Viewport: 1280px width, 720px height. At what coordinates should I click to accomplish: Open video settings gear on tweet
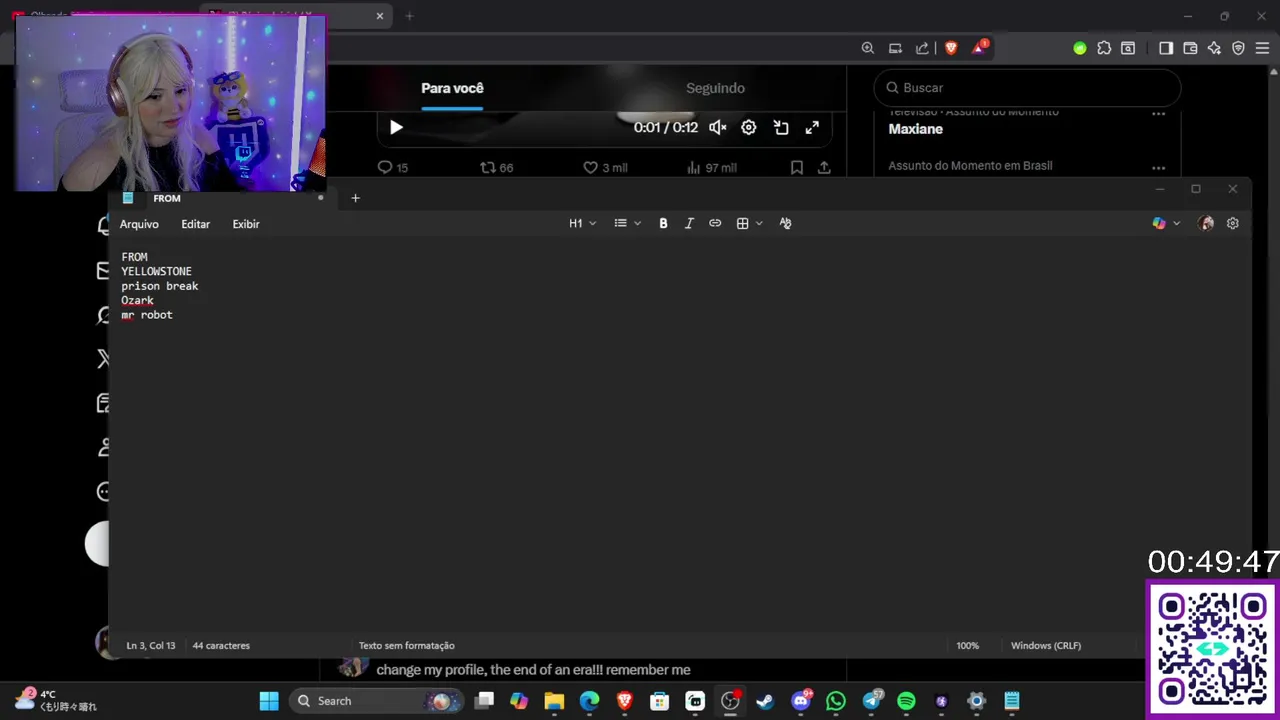[748, 127]
